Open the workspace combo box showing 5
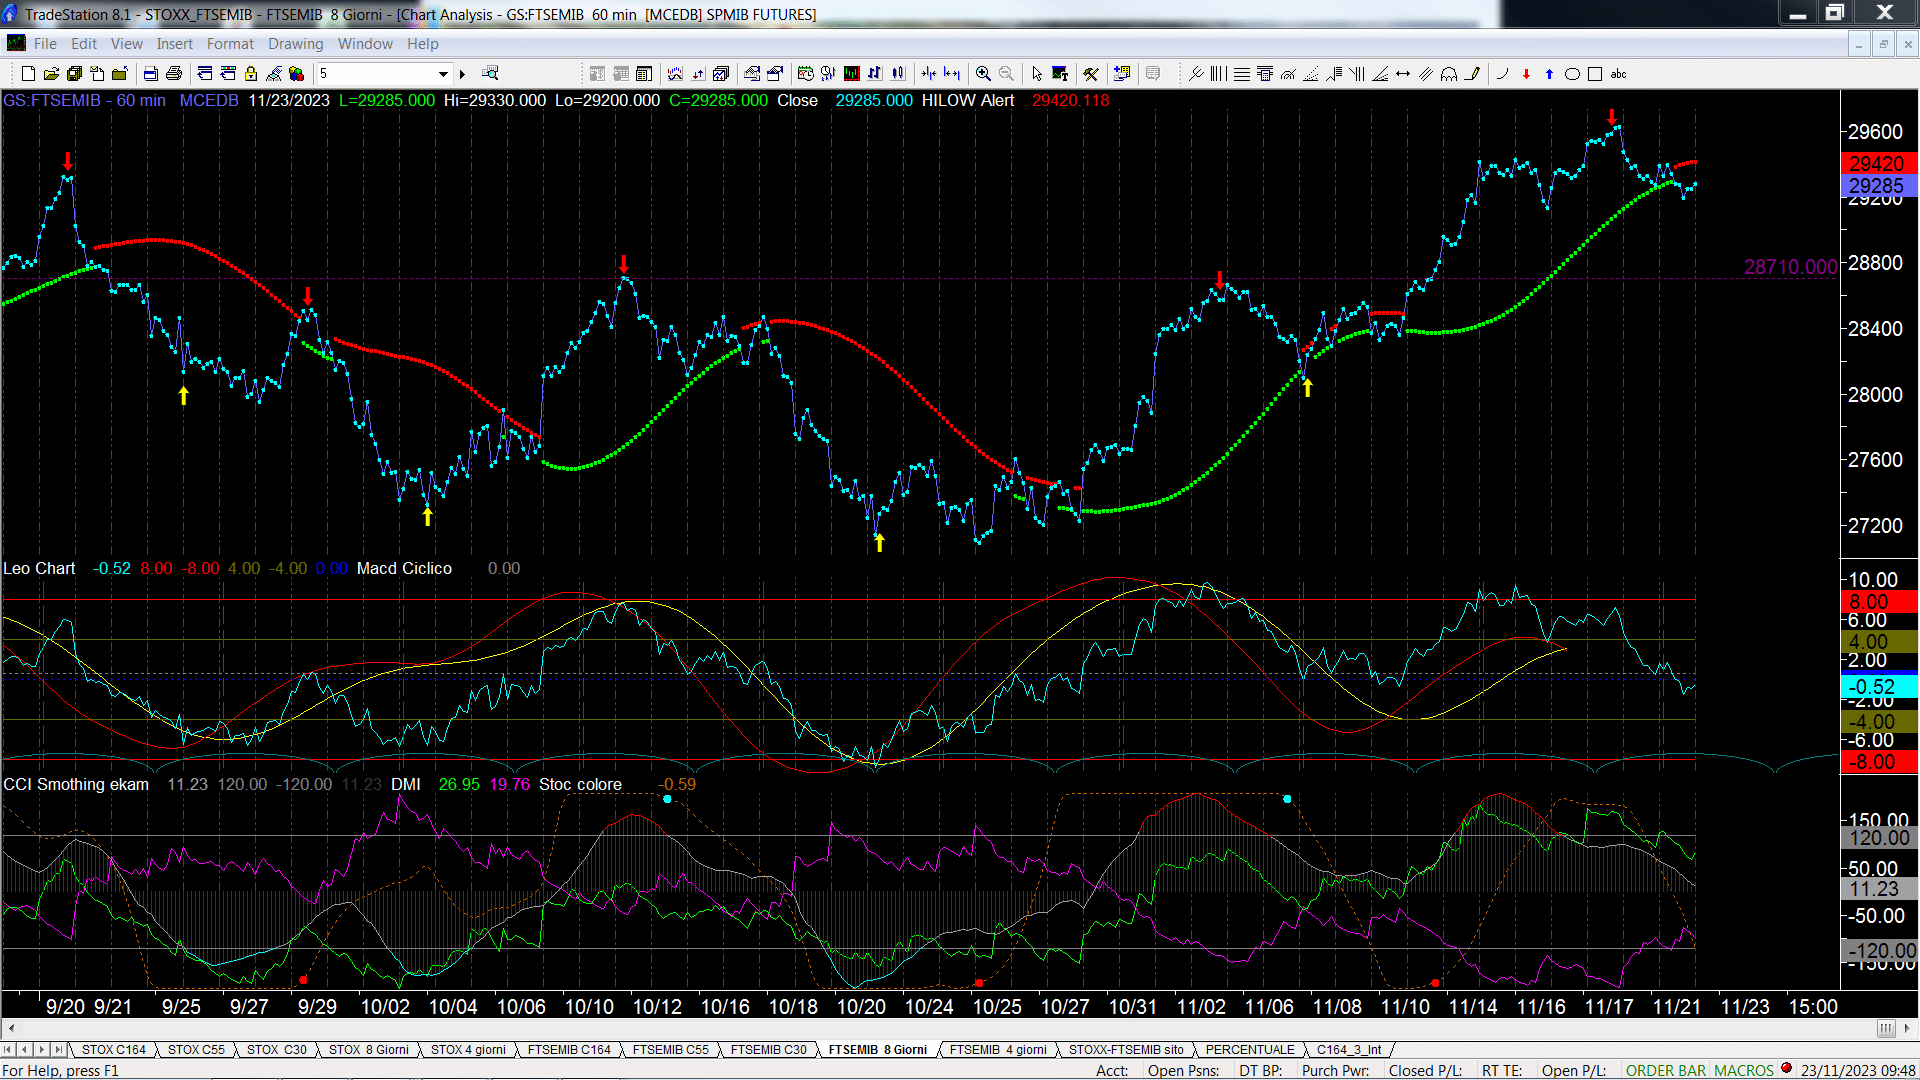This screenshot has width=1920, height=1080. pos(384,74)
